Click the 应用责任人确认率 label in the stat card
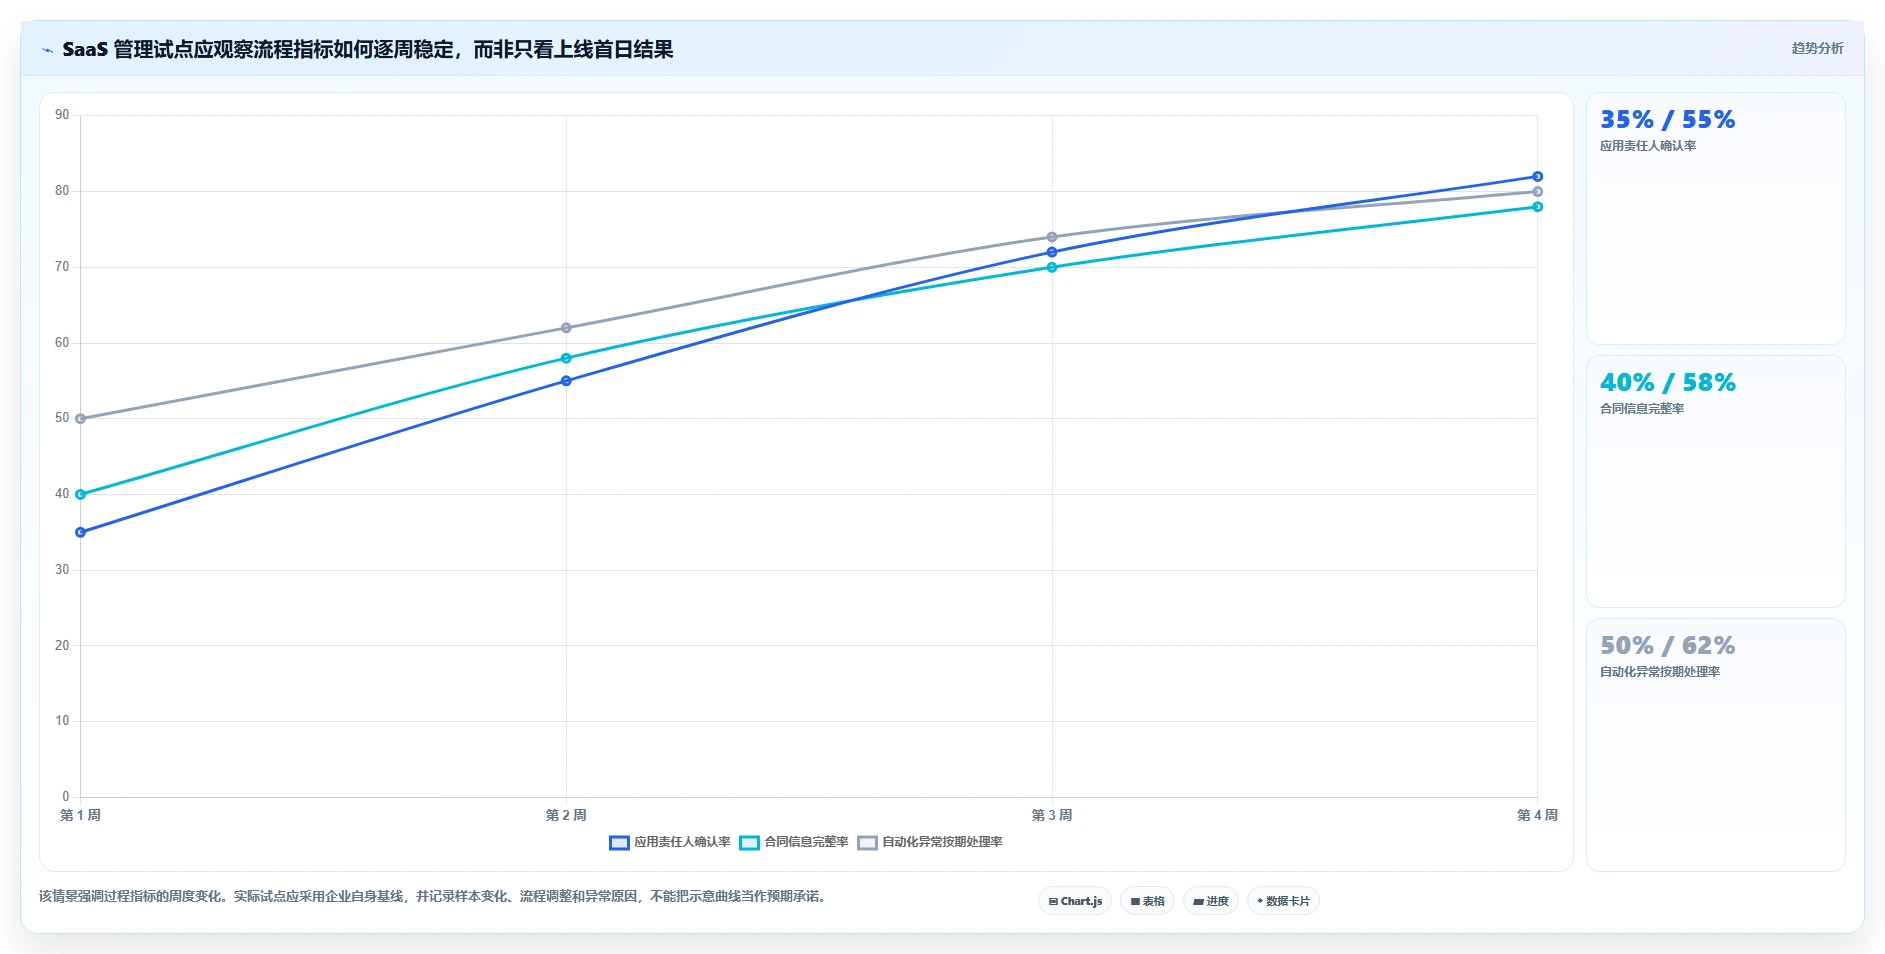This screenshot has height=954, width=1885. [x=1648, y=146]
